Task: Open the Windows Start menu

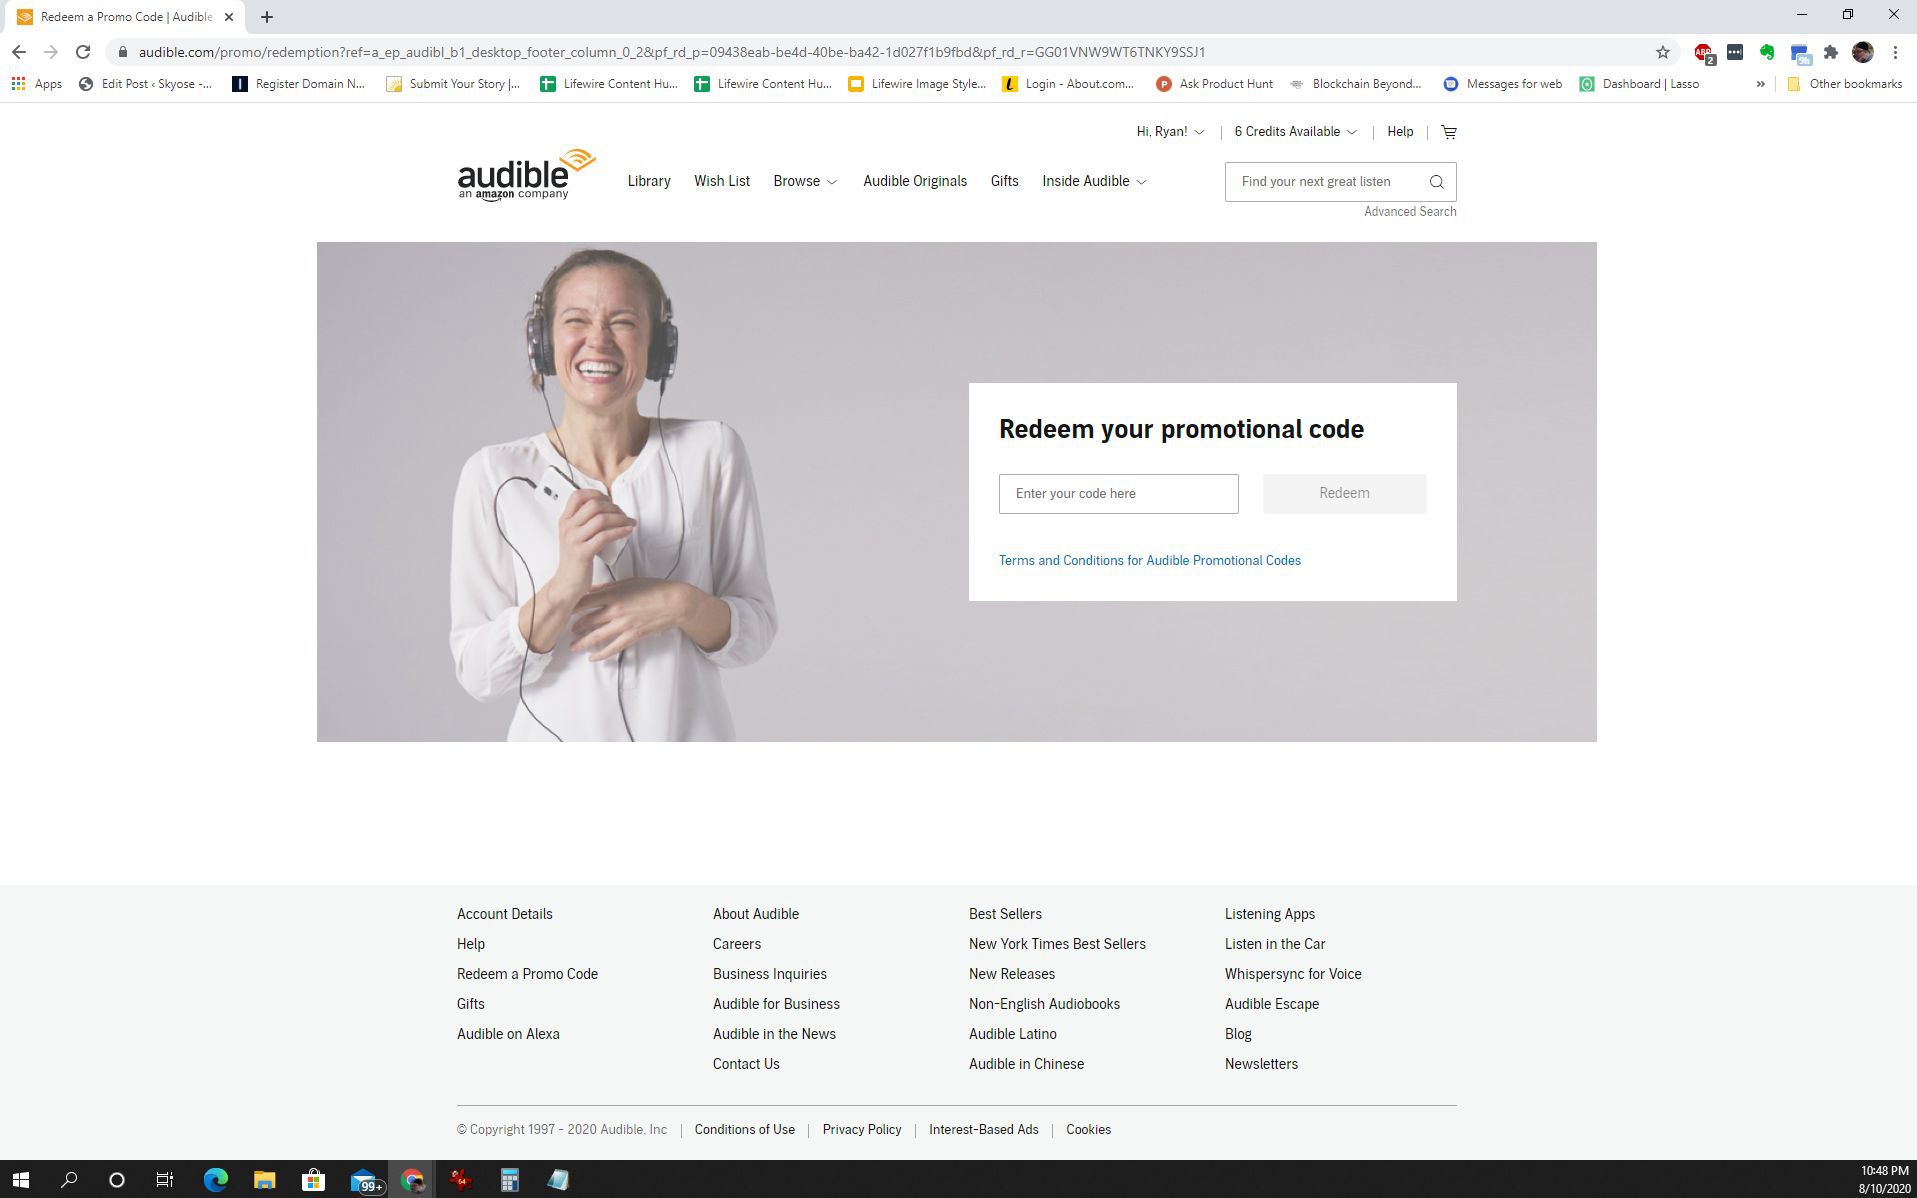Action: (x=20, y=1180)
